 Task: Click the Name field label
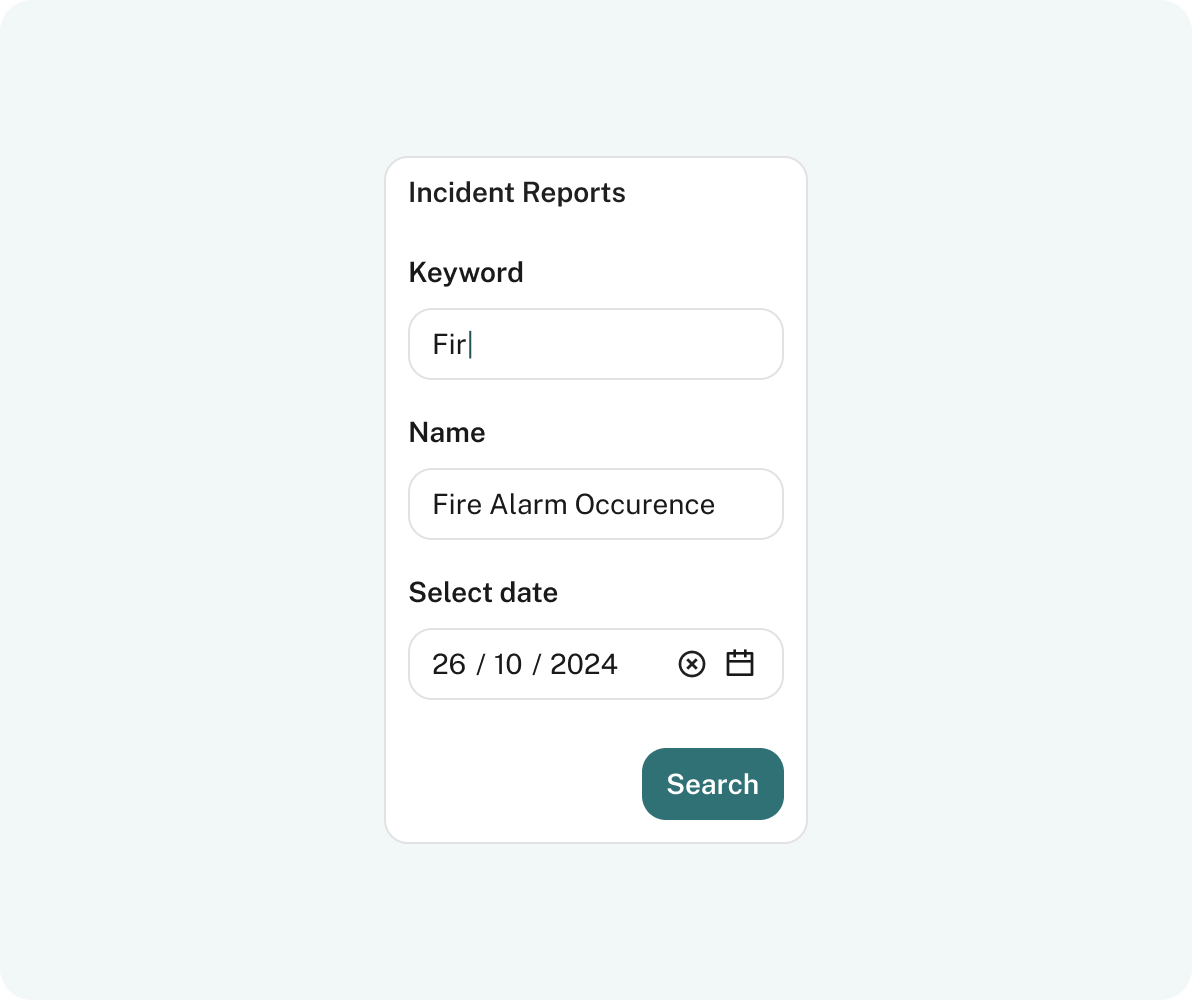[x=447, y=432]
